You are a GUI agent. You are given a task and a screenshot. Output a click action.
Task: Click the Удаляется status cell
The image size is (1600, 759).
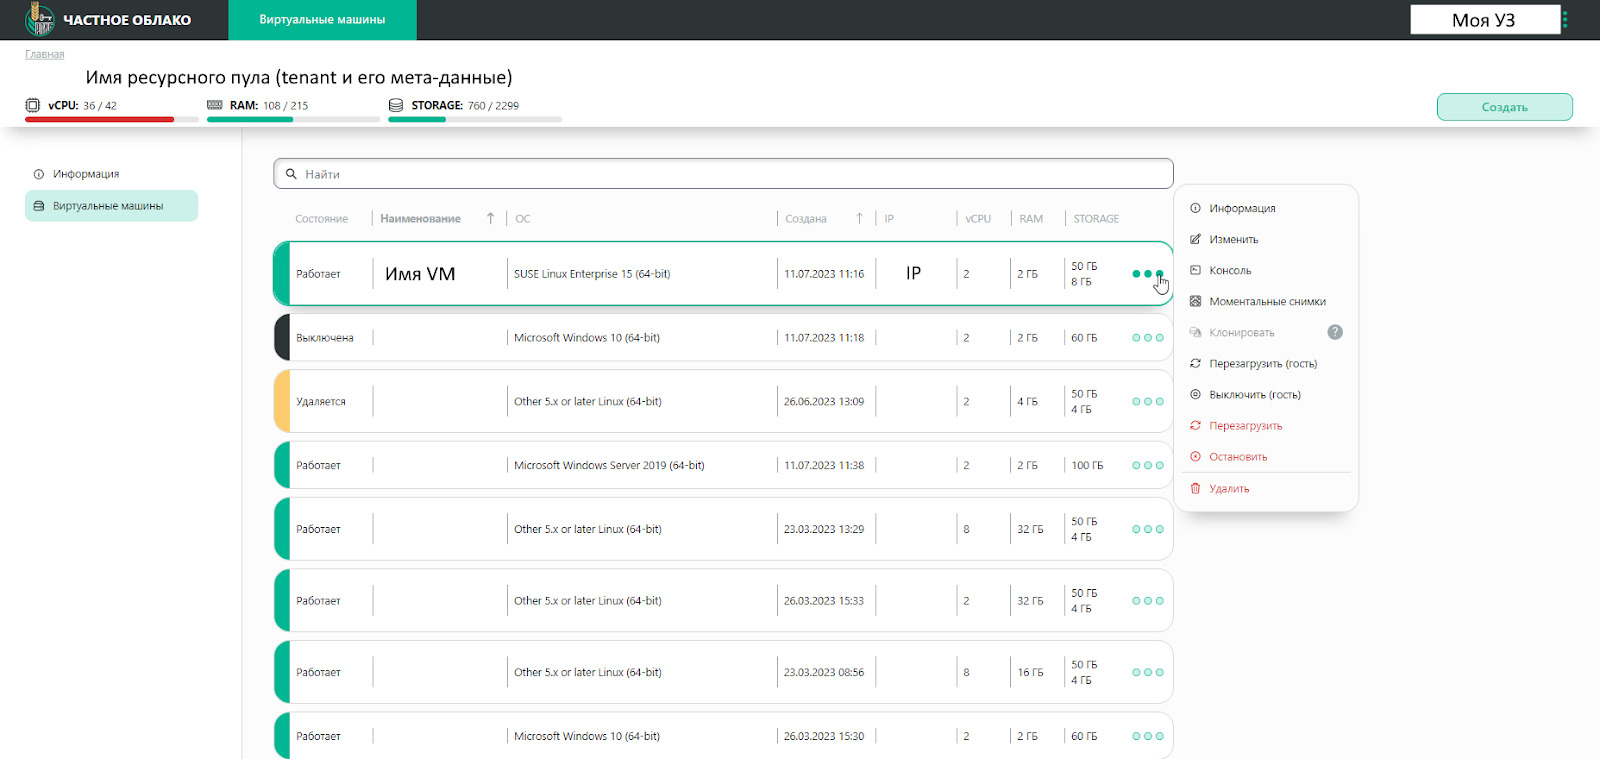(x=321, y=401)
